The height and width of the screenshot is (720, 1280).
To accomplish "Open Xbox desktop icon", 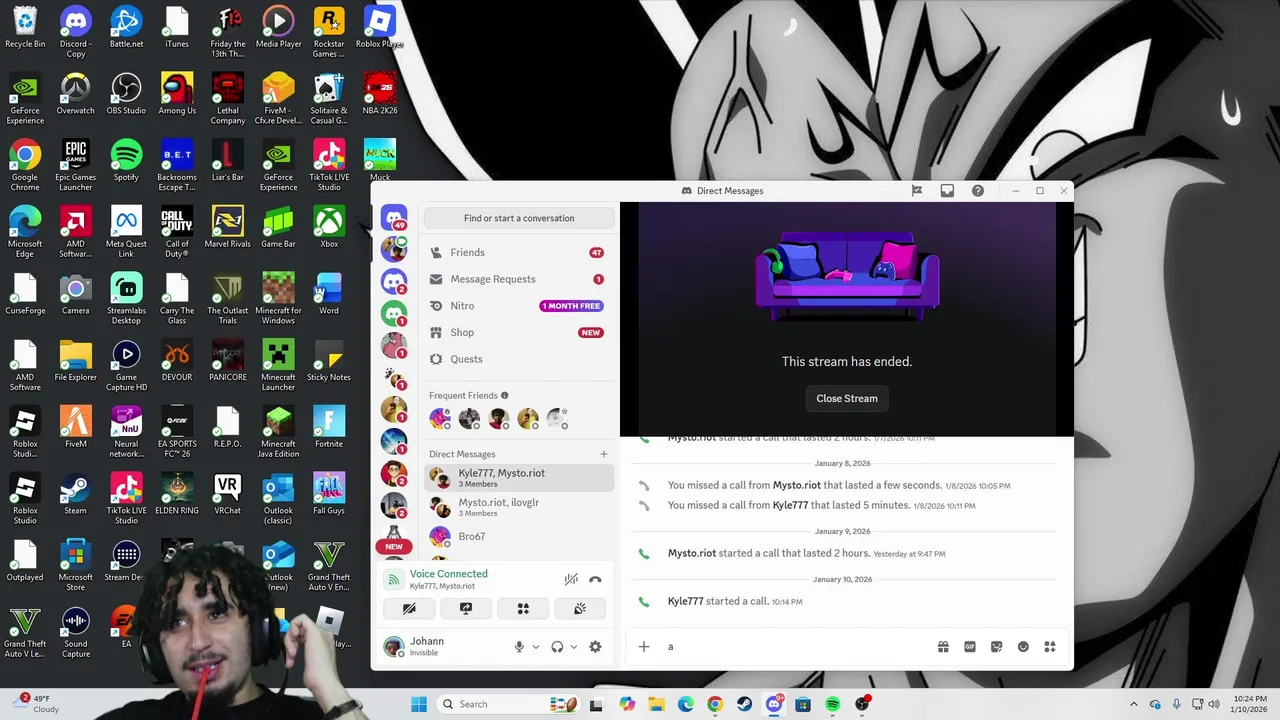I will pyautogui.click(x=329, y=228).
